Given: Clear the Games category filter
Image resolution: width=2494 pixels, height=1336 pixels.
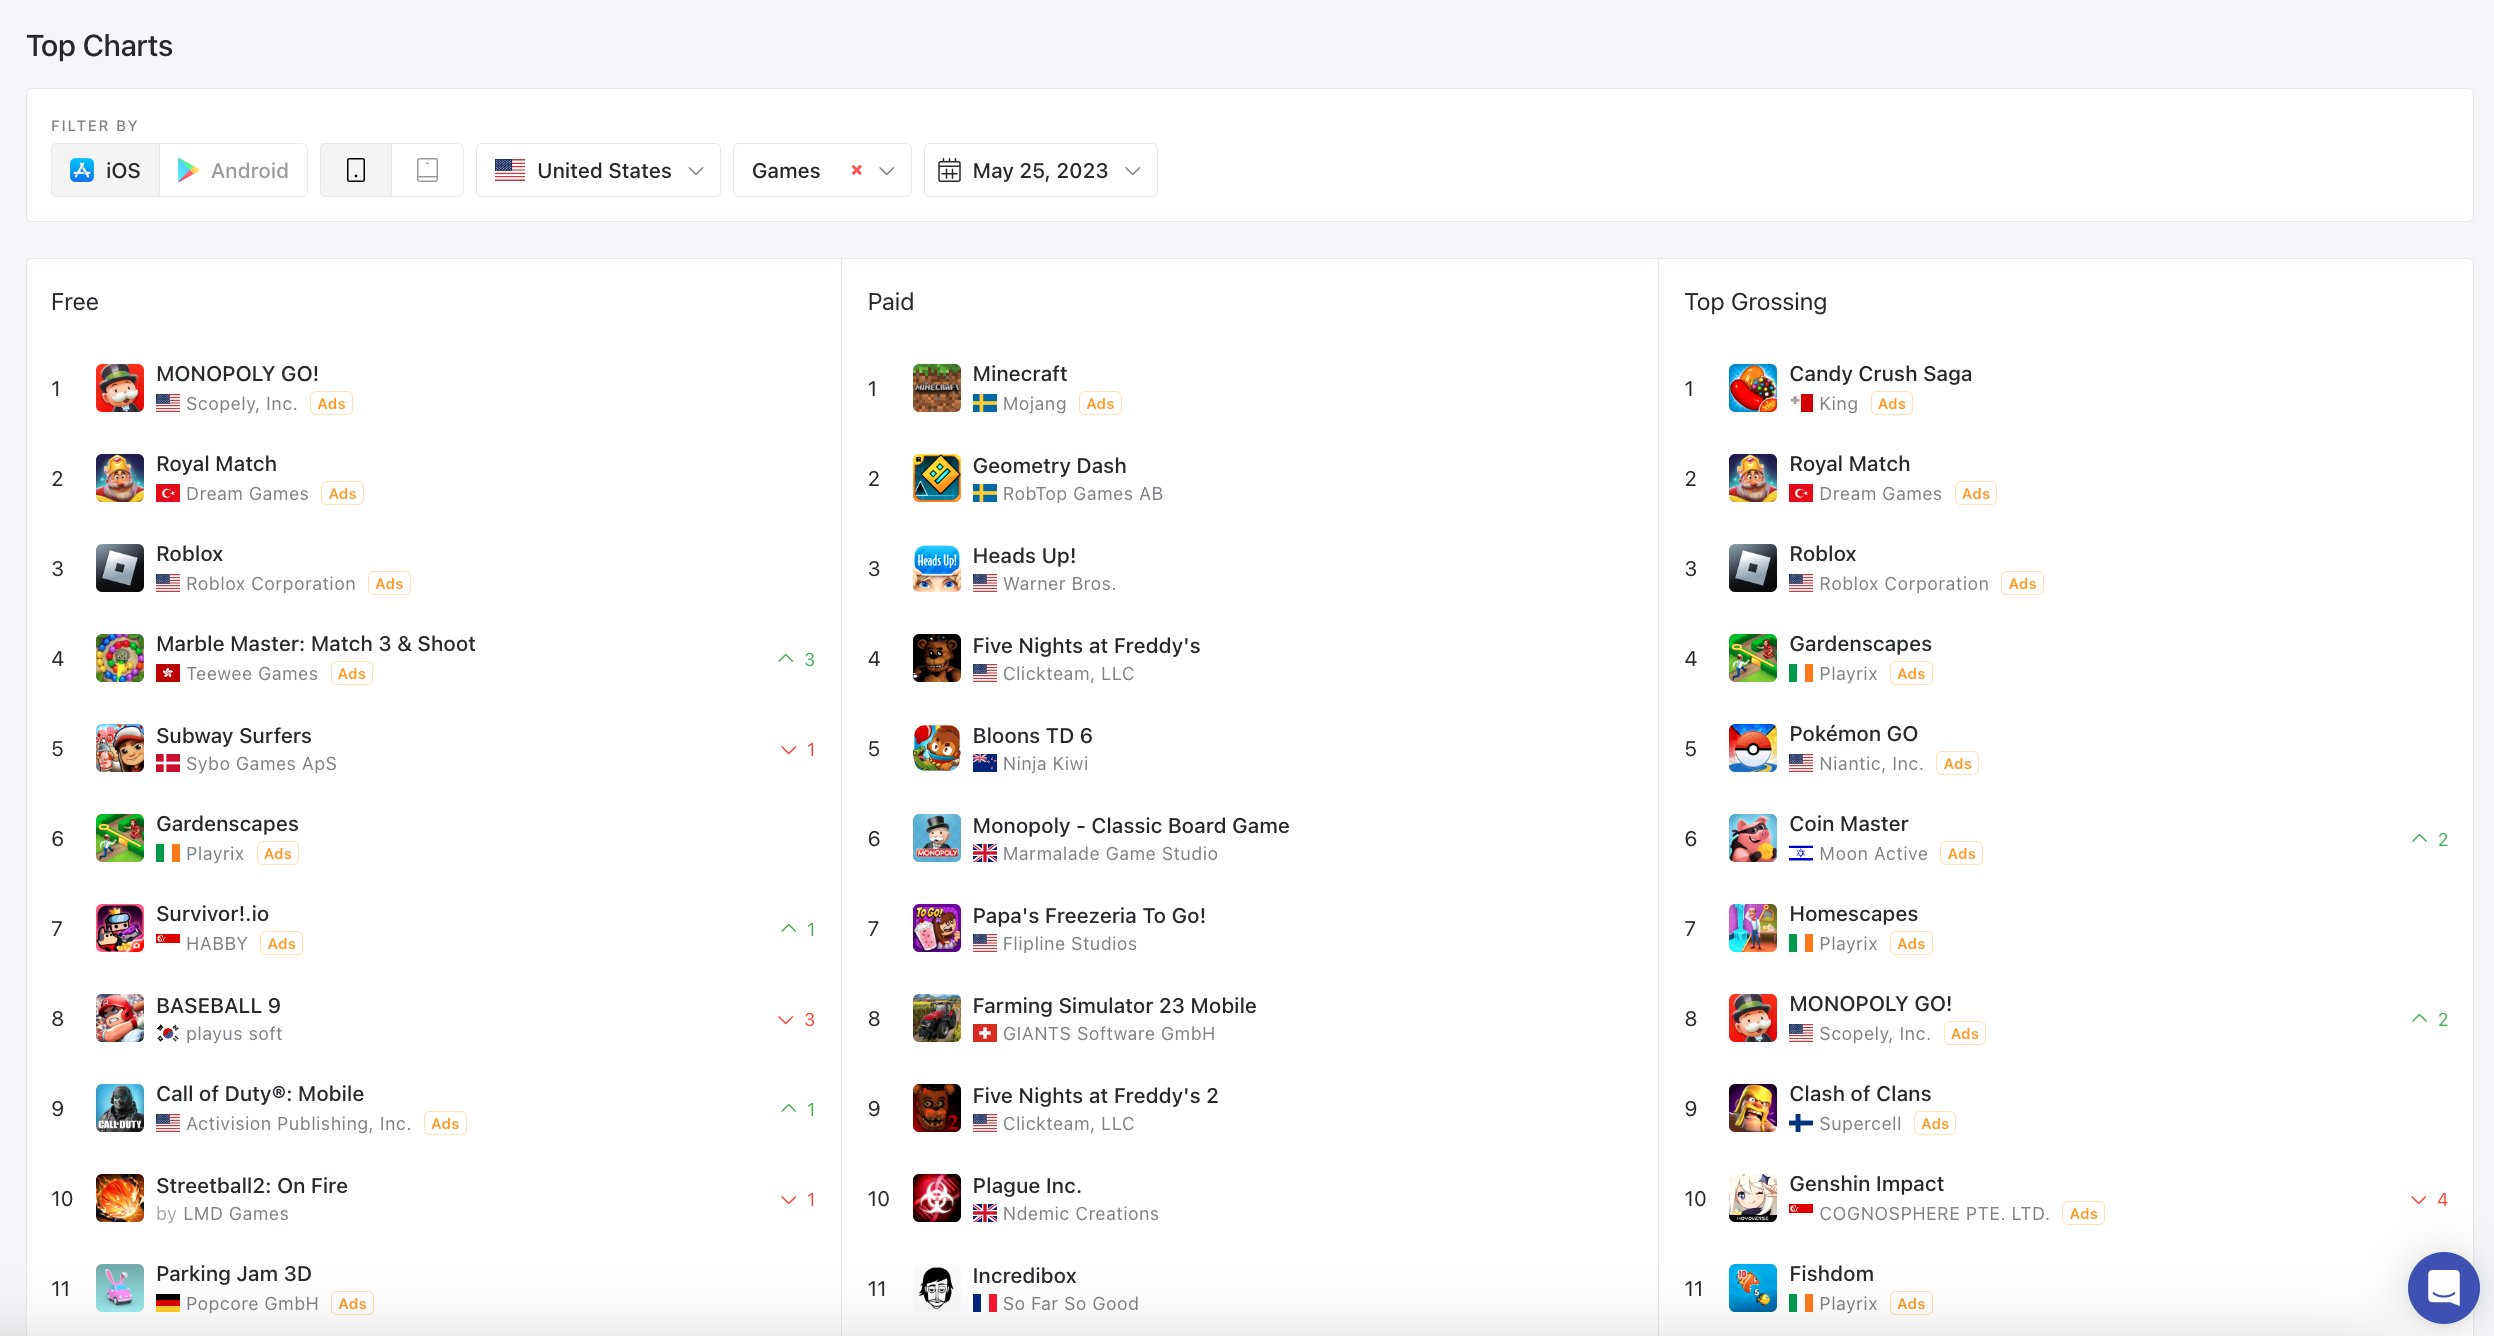Looking at the screenshot, I should click(x=856, y=170).
